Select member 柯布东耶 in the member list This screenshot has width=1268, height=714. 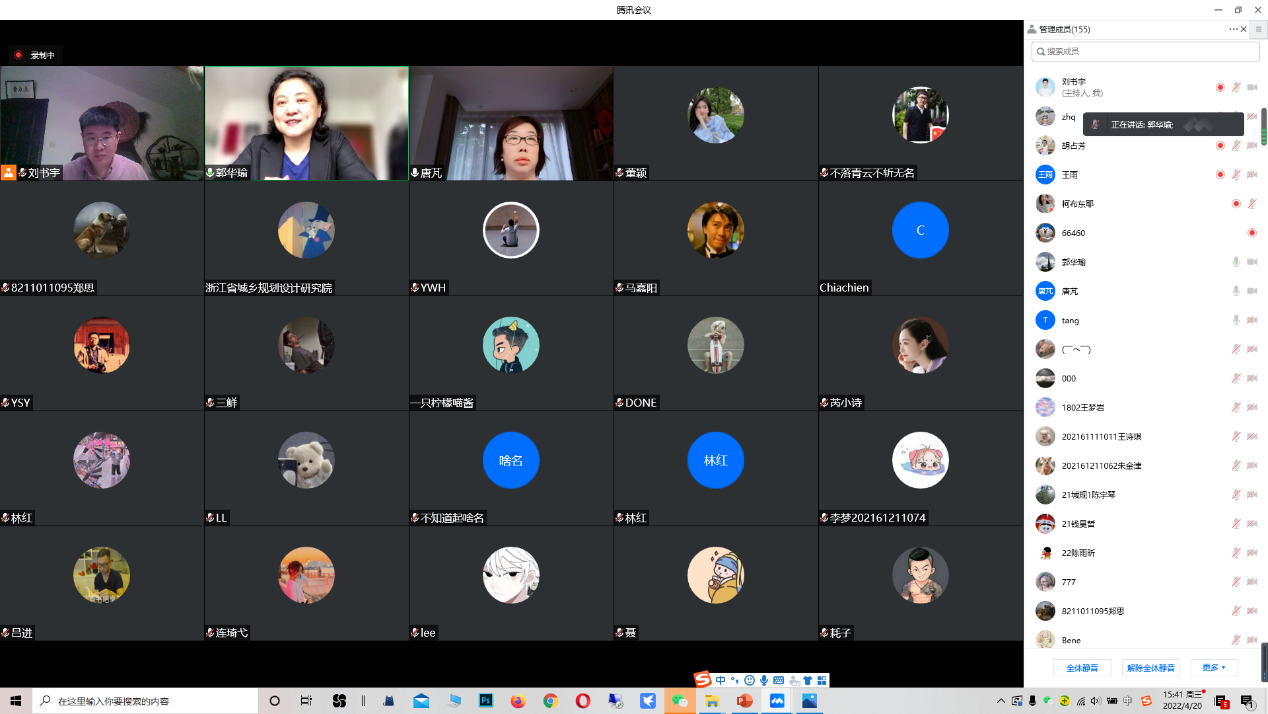1077,204
